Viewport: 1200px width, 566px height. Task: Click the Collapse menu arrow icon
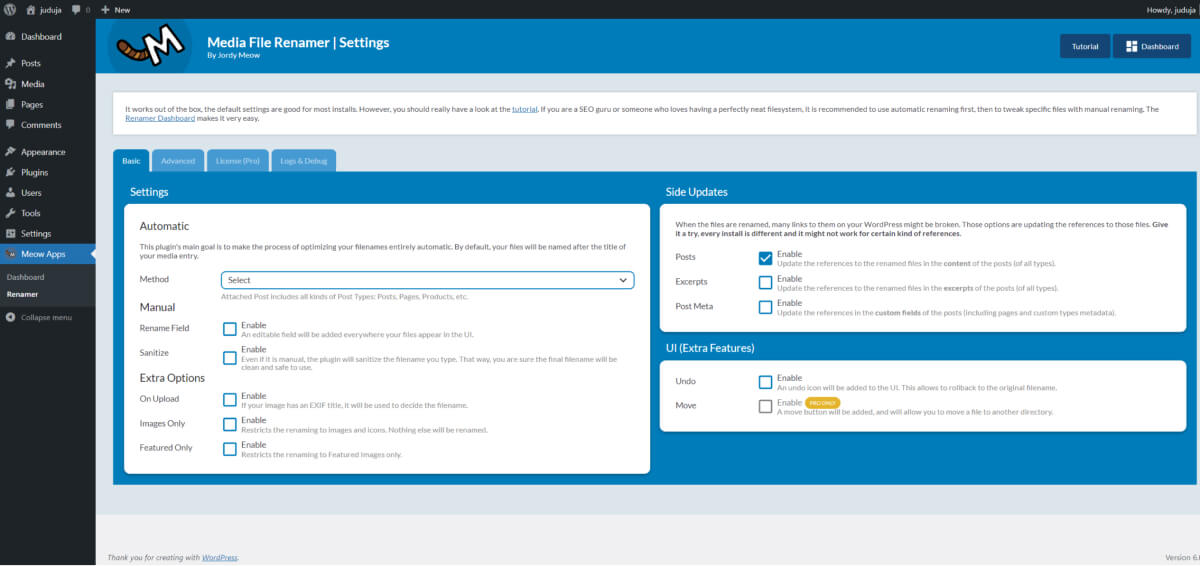(11, 317)
